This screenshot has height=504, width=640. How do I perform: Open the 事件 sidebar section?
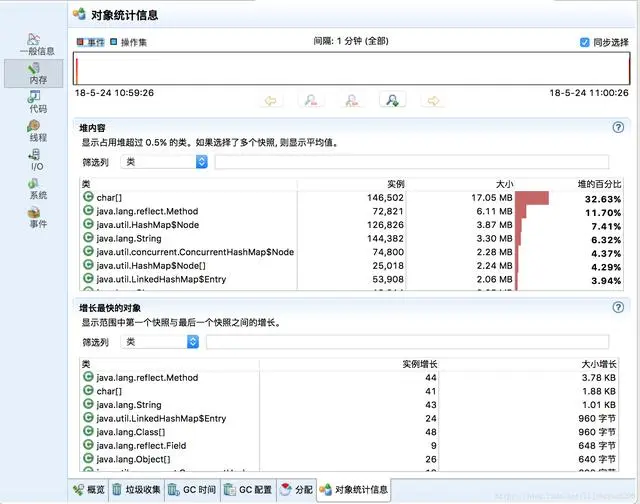pos(37,218)
